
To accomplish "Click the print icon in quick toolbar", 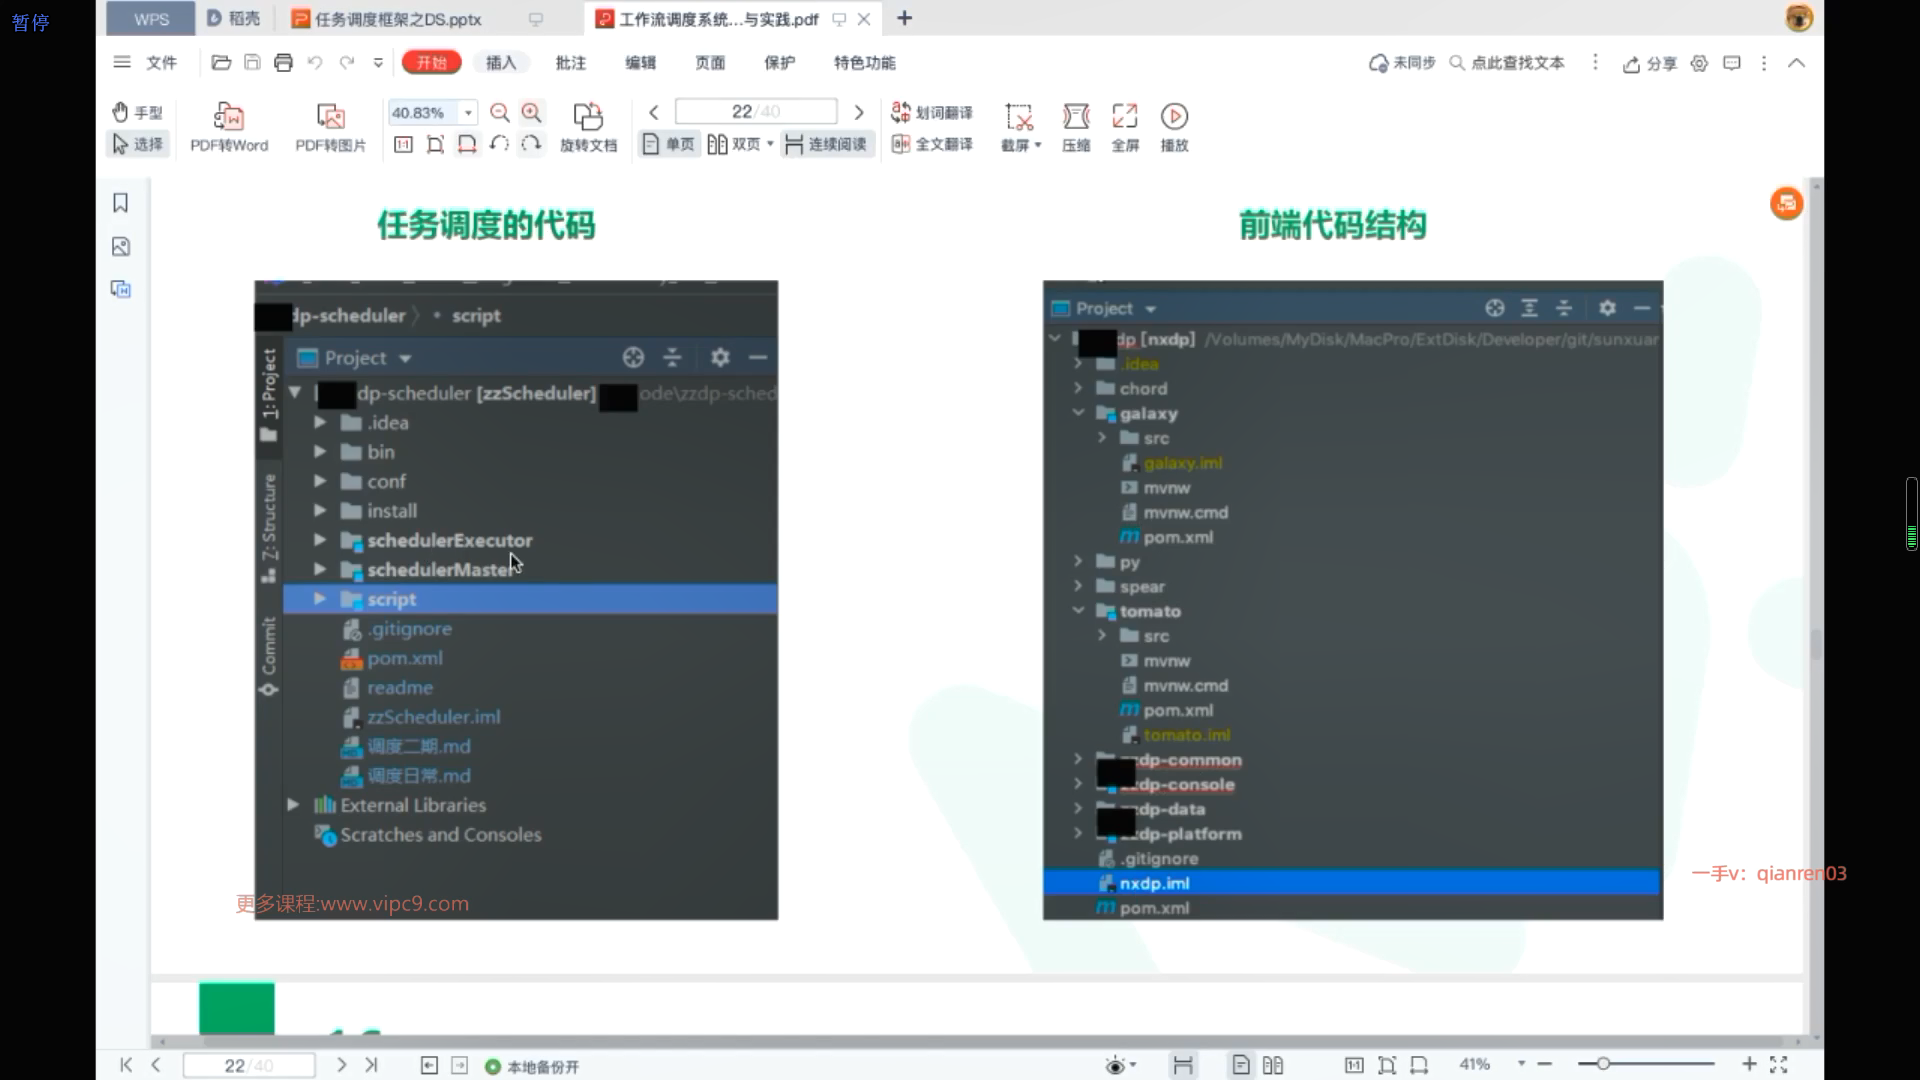I will coord(283,63).
